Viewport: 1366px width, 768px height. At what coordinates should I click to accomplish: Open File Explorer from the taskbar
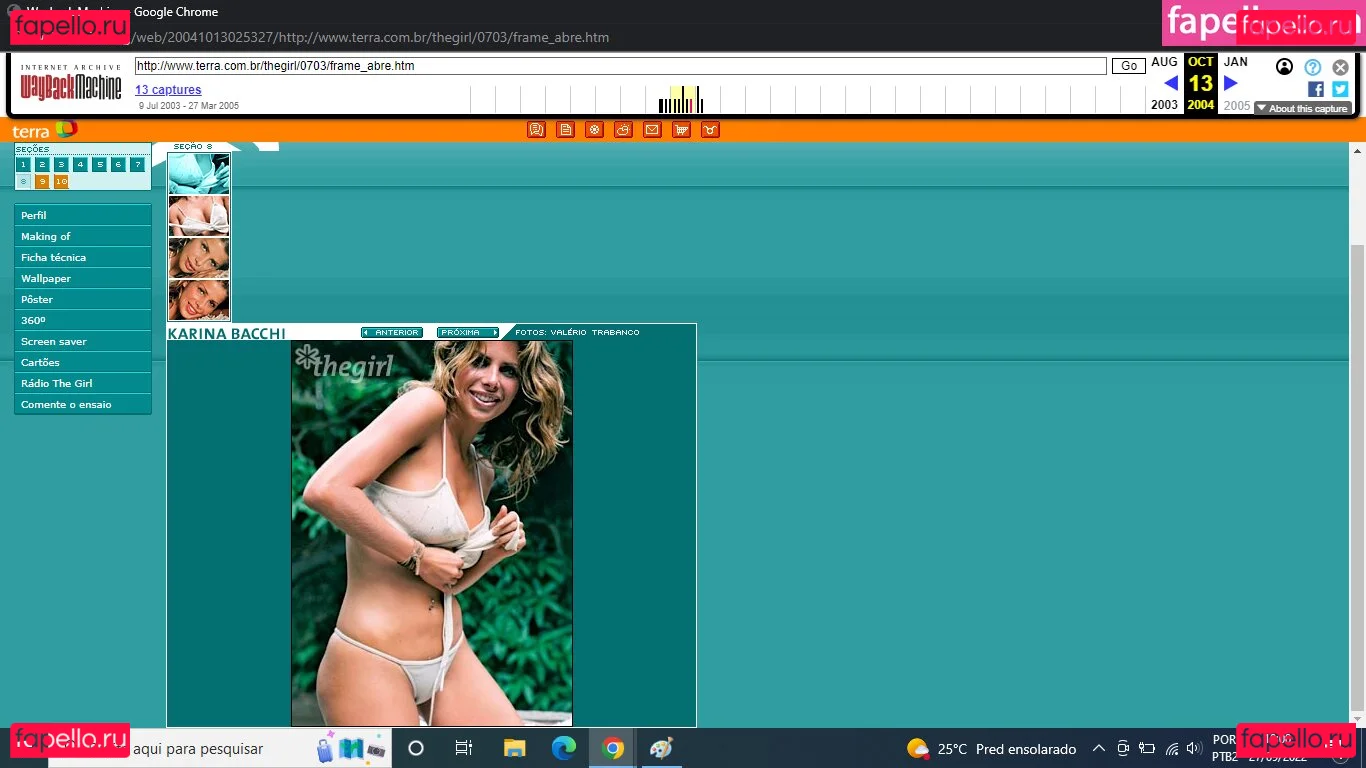coord(514,748)
